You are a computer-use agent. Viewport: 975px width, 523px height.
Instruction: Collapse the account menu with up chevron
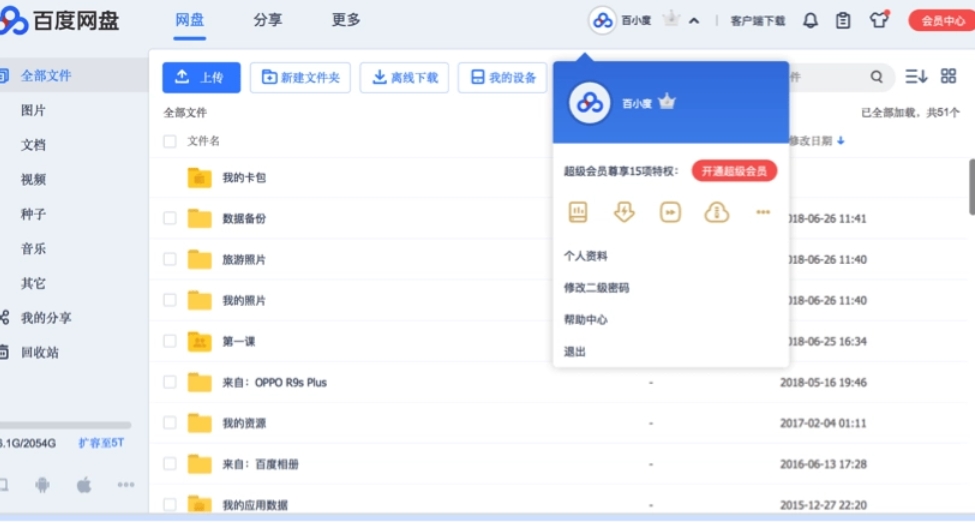694,21
